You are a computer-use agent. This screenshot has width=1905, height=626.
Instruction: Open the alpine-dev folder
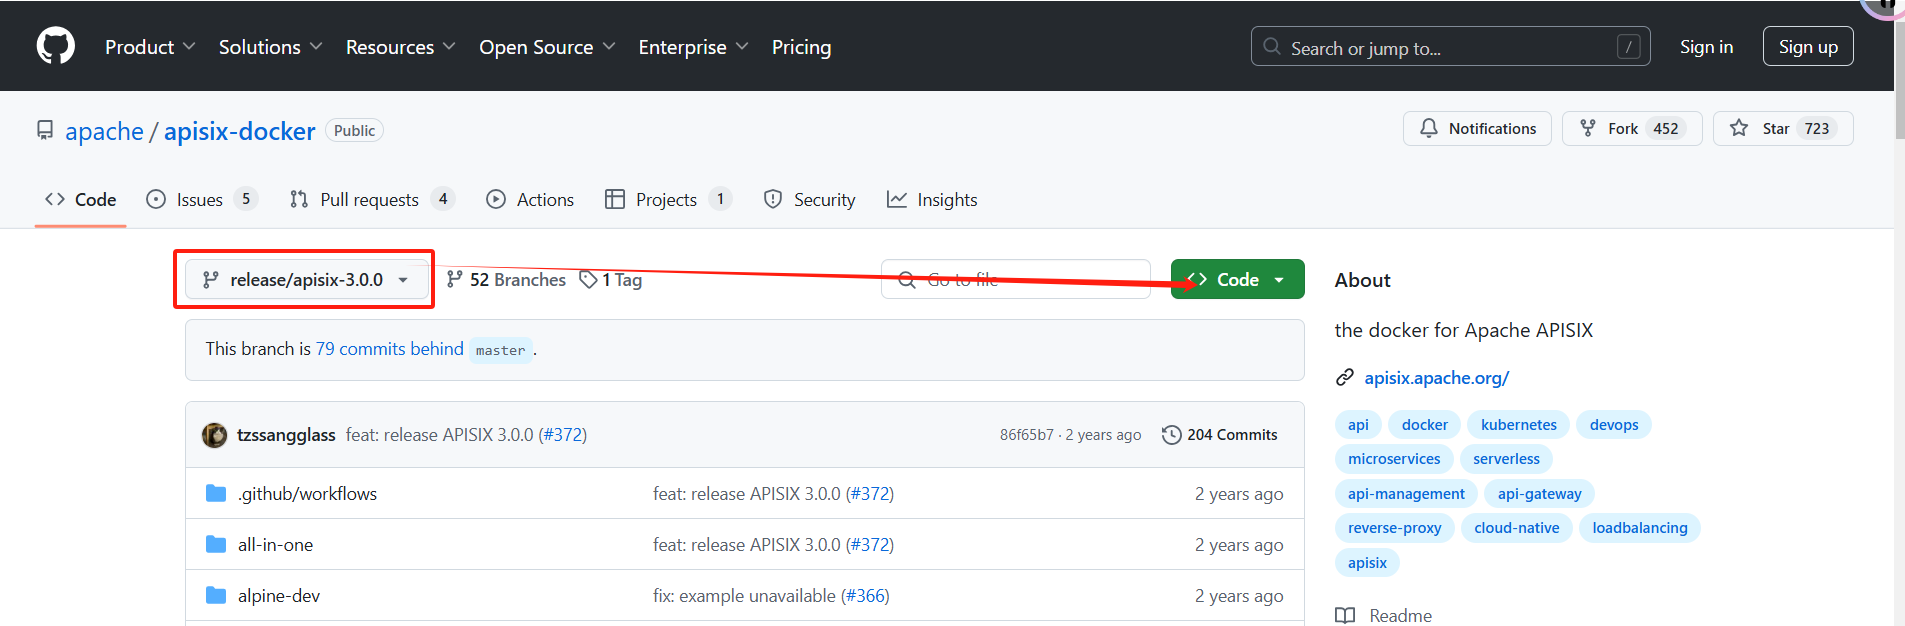click(279, 595)
